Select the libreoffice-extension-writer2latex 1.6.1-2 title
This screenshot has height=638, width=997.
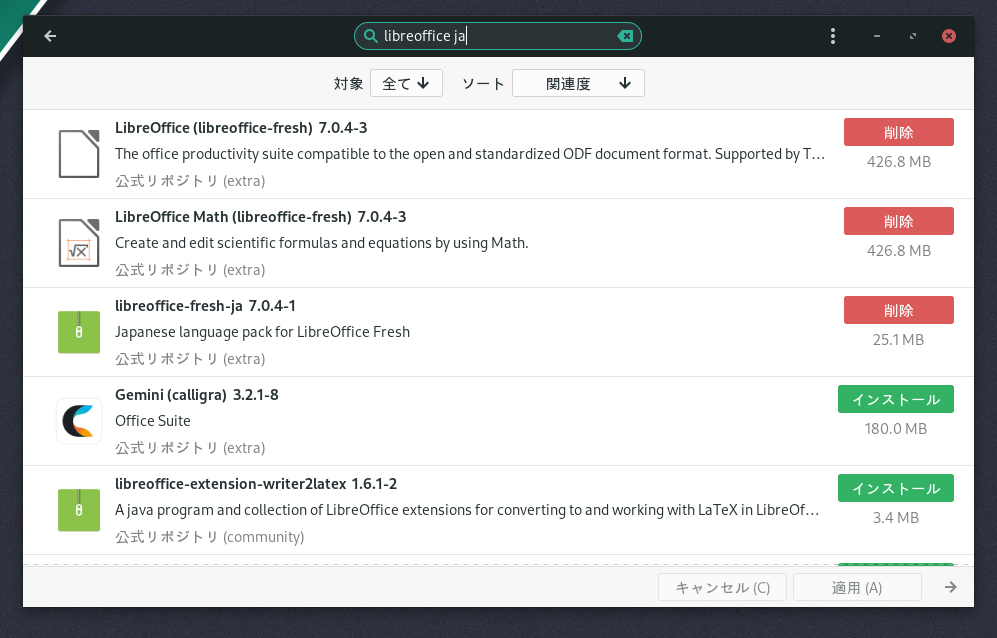[256, 484]
